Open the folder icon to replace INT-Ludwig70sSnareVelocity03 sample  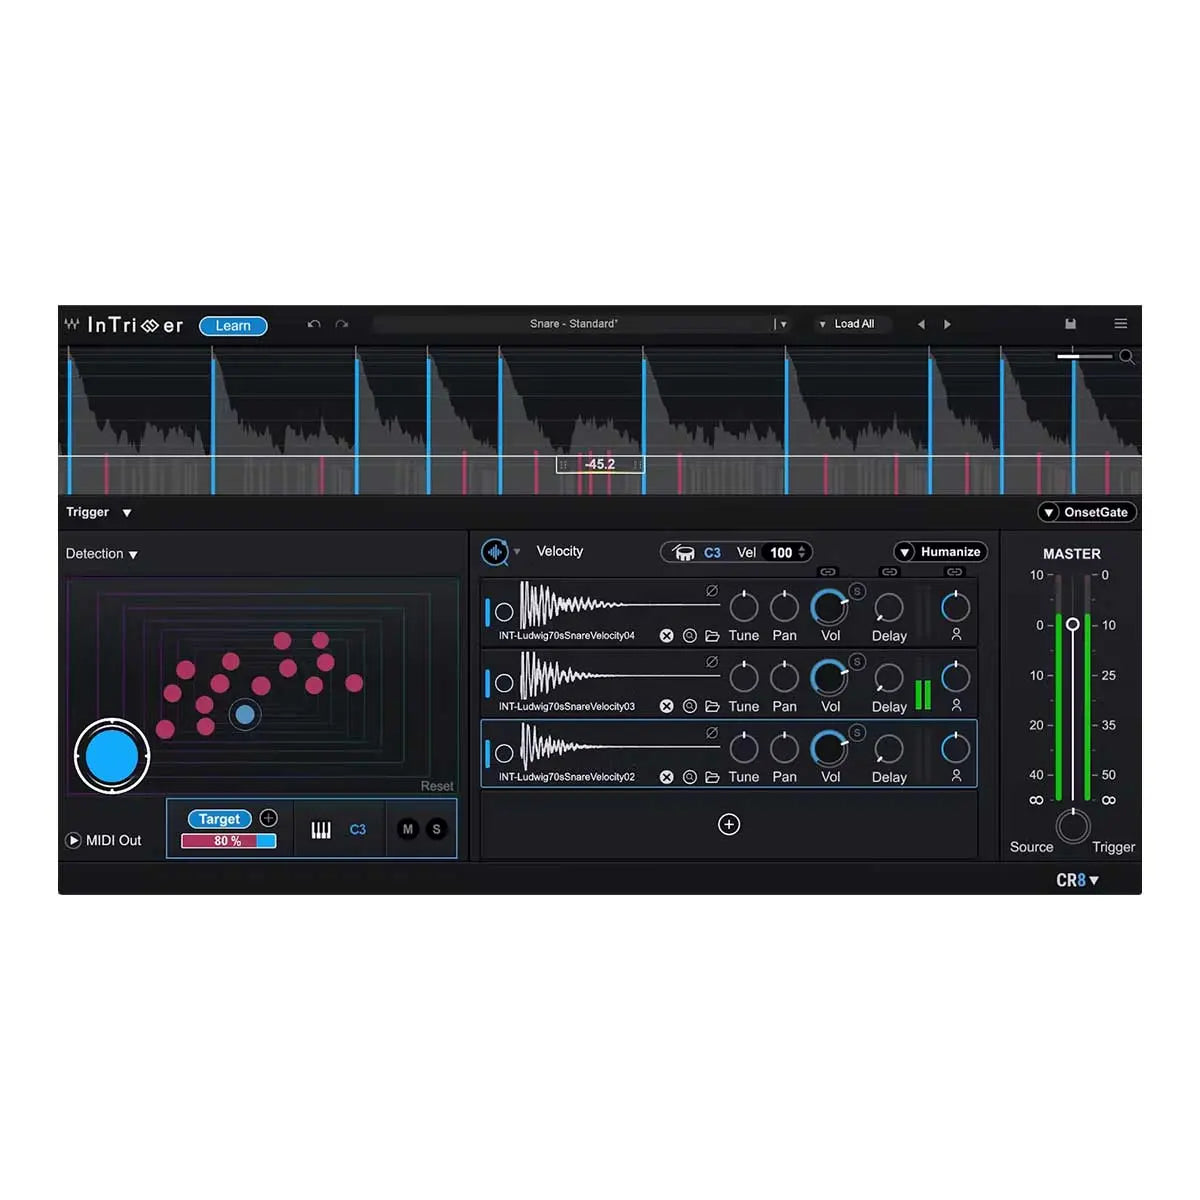[x=713, y=706]
